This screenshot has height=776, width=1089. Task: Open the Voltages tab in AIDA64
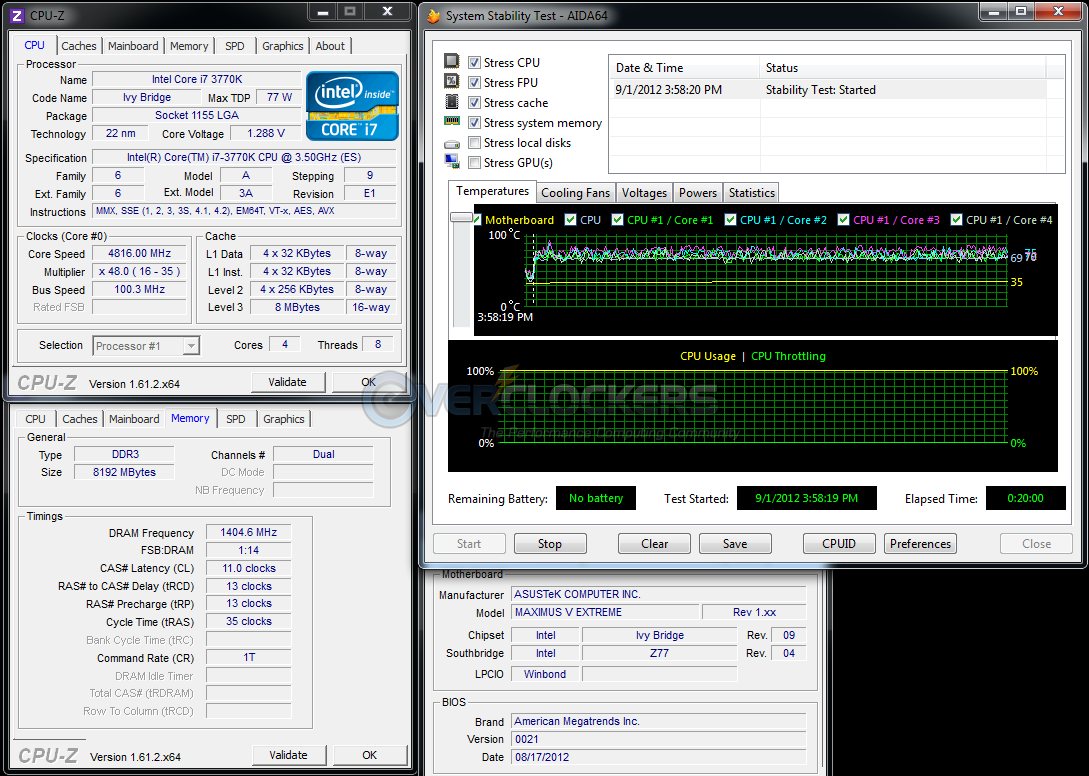tap(644, 193)
